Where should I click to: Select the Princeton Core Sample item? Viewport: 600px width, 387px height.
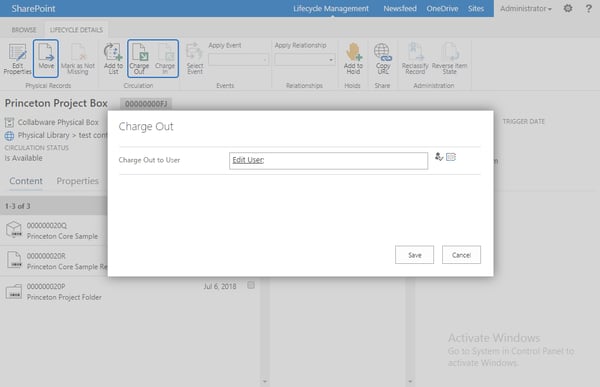(x=62, y=236)
